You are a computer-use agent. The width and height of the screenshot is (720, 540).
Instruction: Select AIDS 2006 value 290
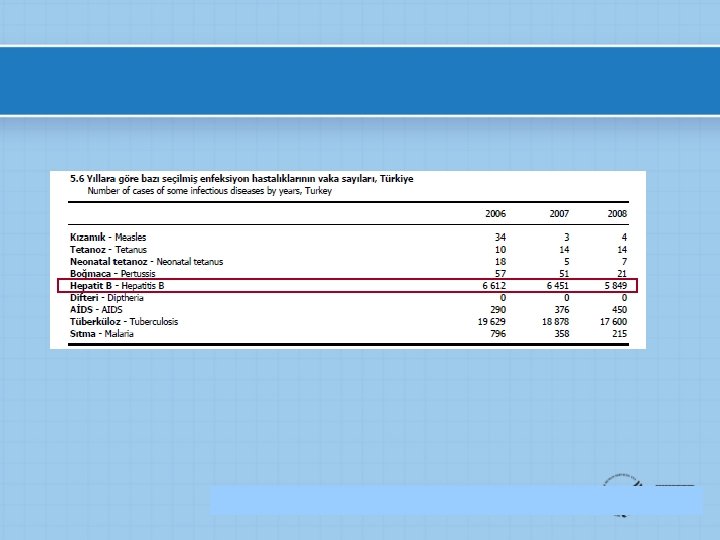click(x=498, y=309)
